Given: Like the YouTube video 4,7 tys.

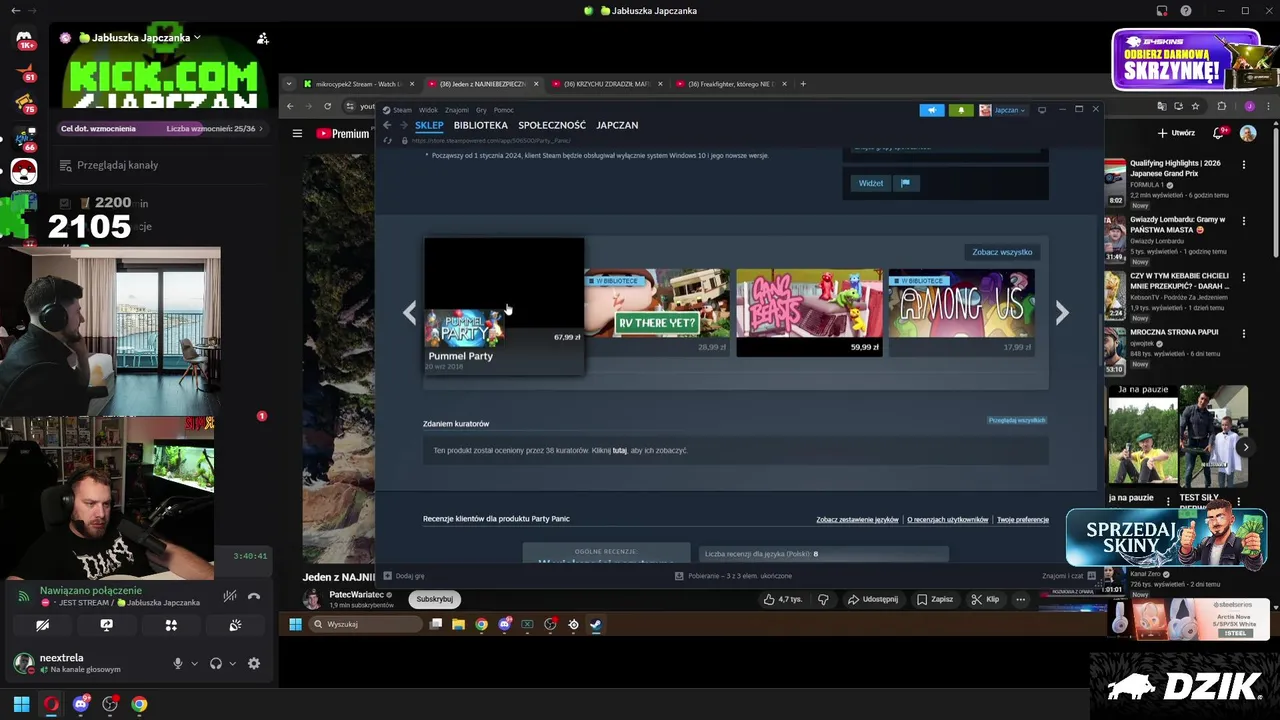Looking at the screenshot, I should (783, 599).
